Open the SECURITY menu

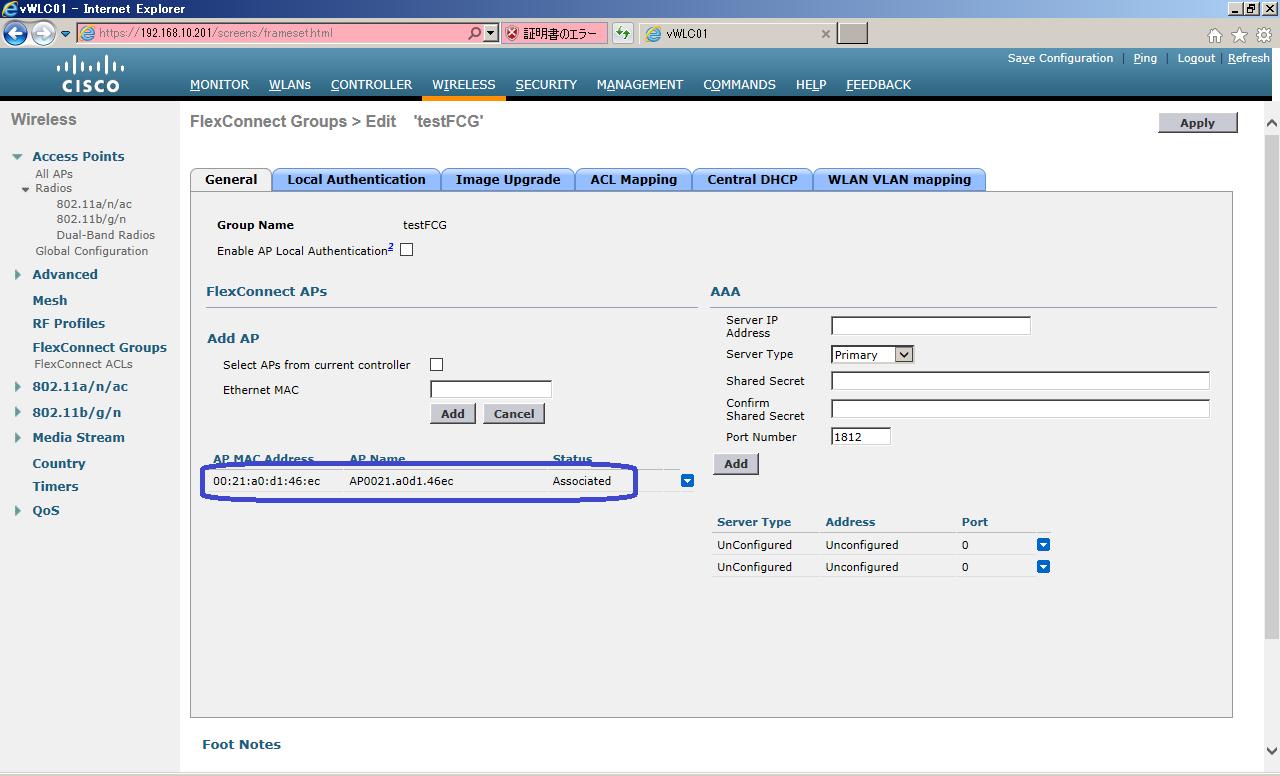point(546,85)
